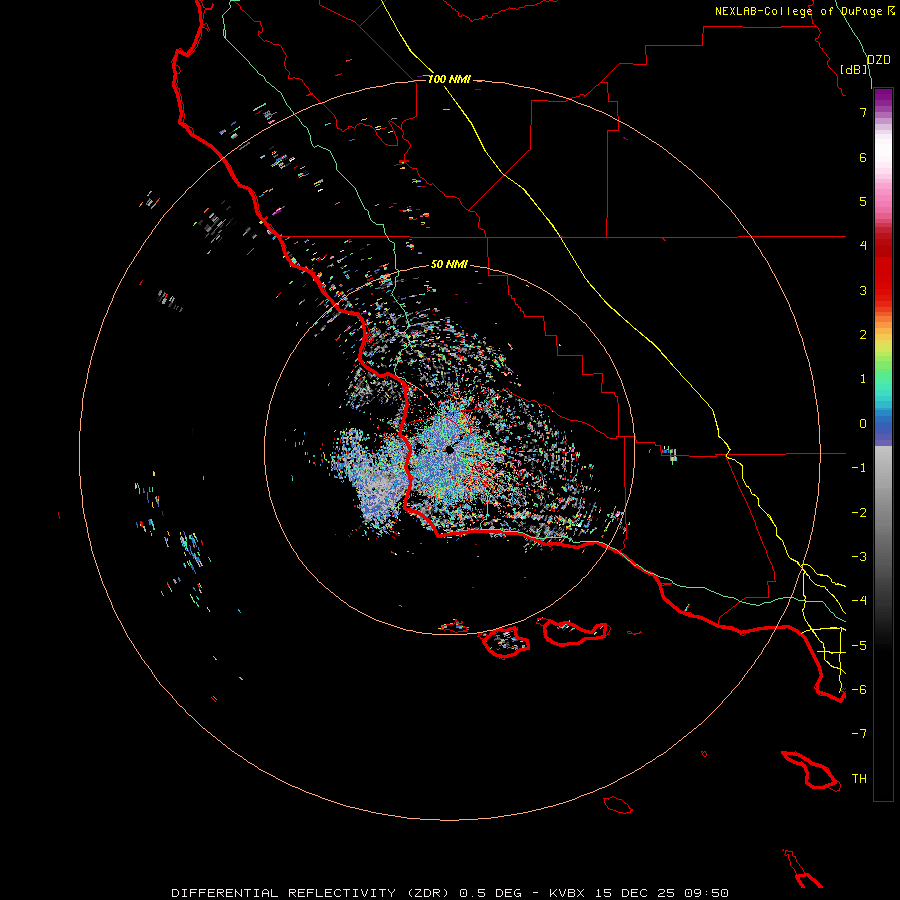Click the "DIFFERENTIAL REFLECTIVITY (ZDR) 0.5 DEG" caption at the bottom

pos(347,893)
